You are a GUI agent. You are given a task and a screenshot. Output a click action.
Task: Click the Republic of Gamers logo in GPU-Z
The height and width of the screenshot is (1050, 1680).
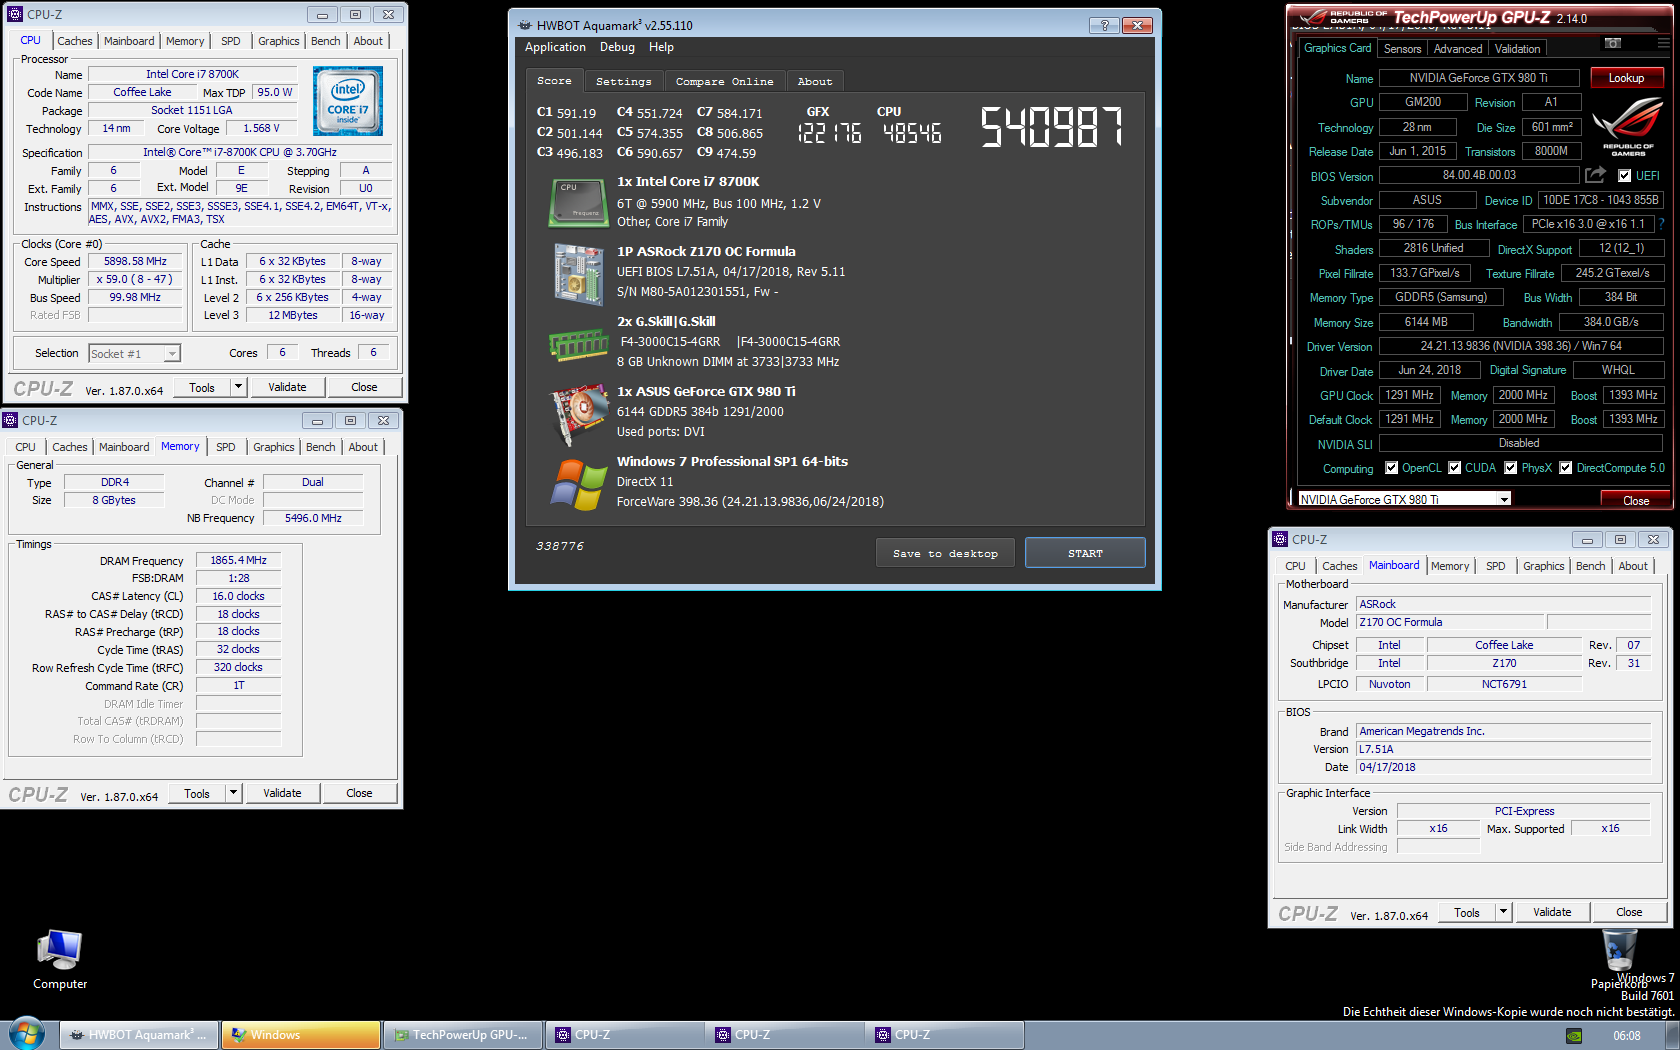(x=1628, y=126)
